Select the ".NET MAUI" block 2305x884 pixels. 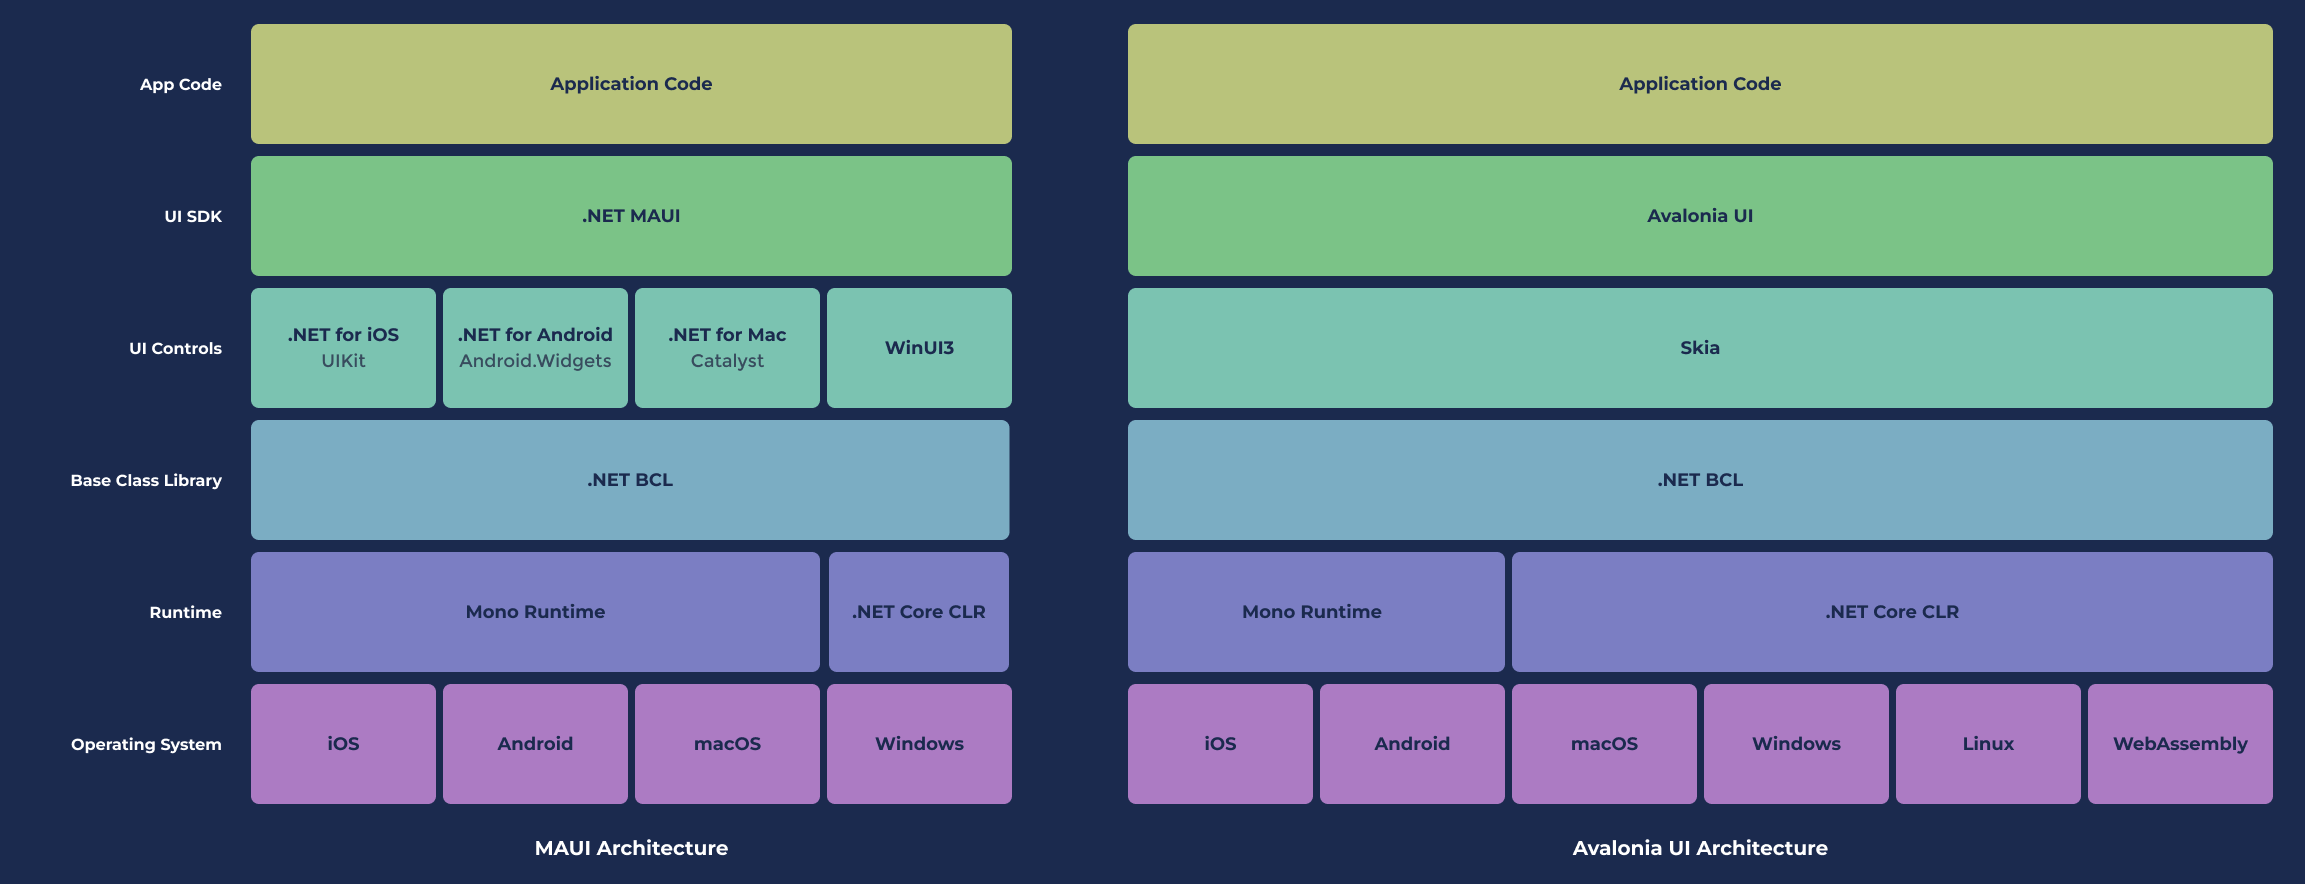tap(631, 216)
